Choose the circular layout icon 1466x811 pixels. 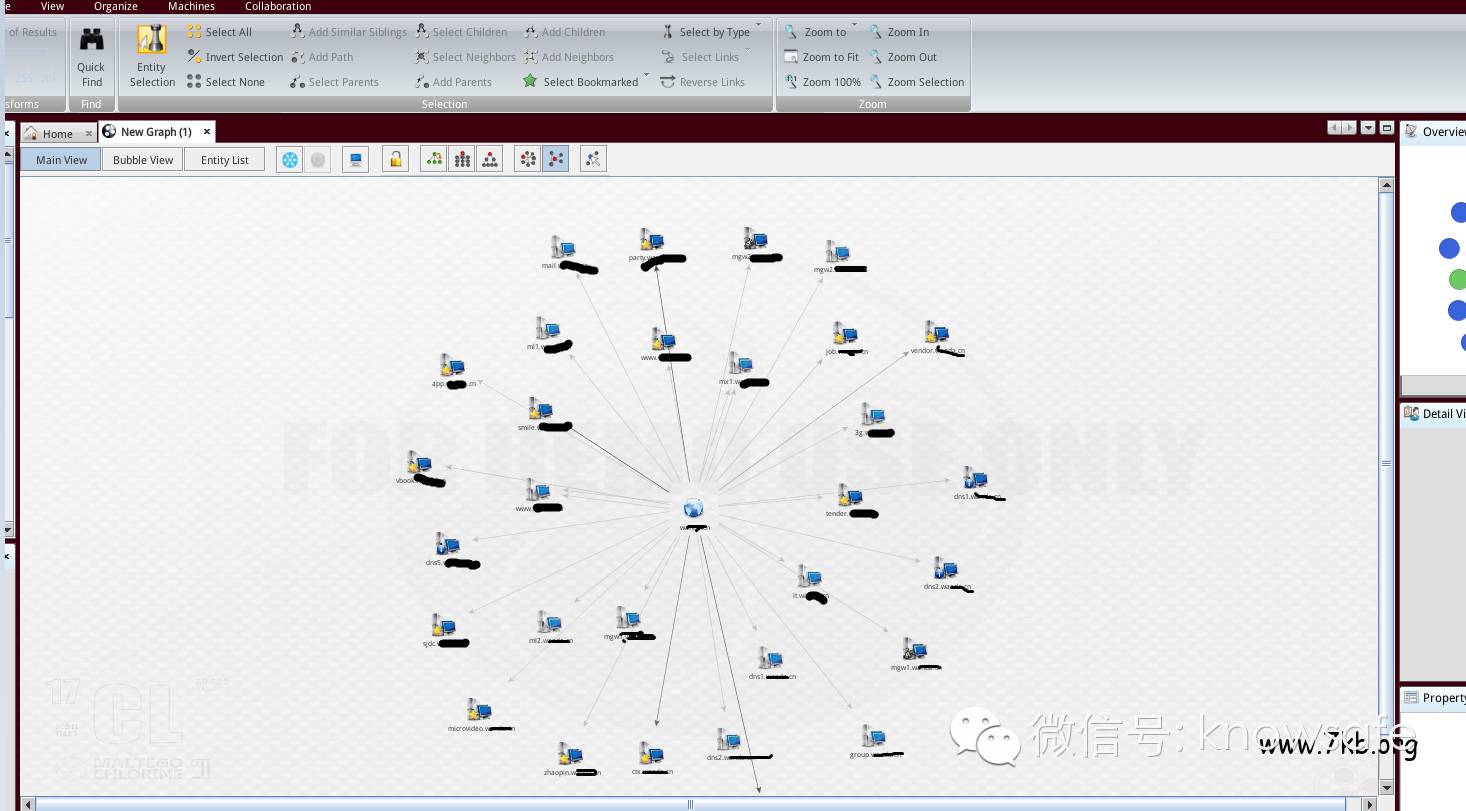(527, 159)
